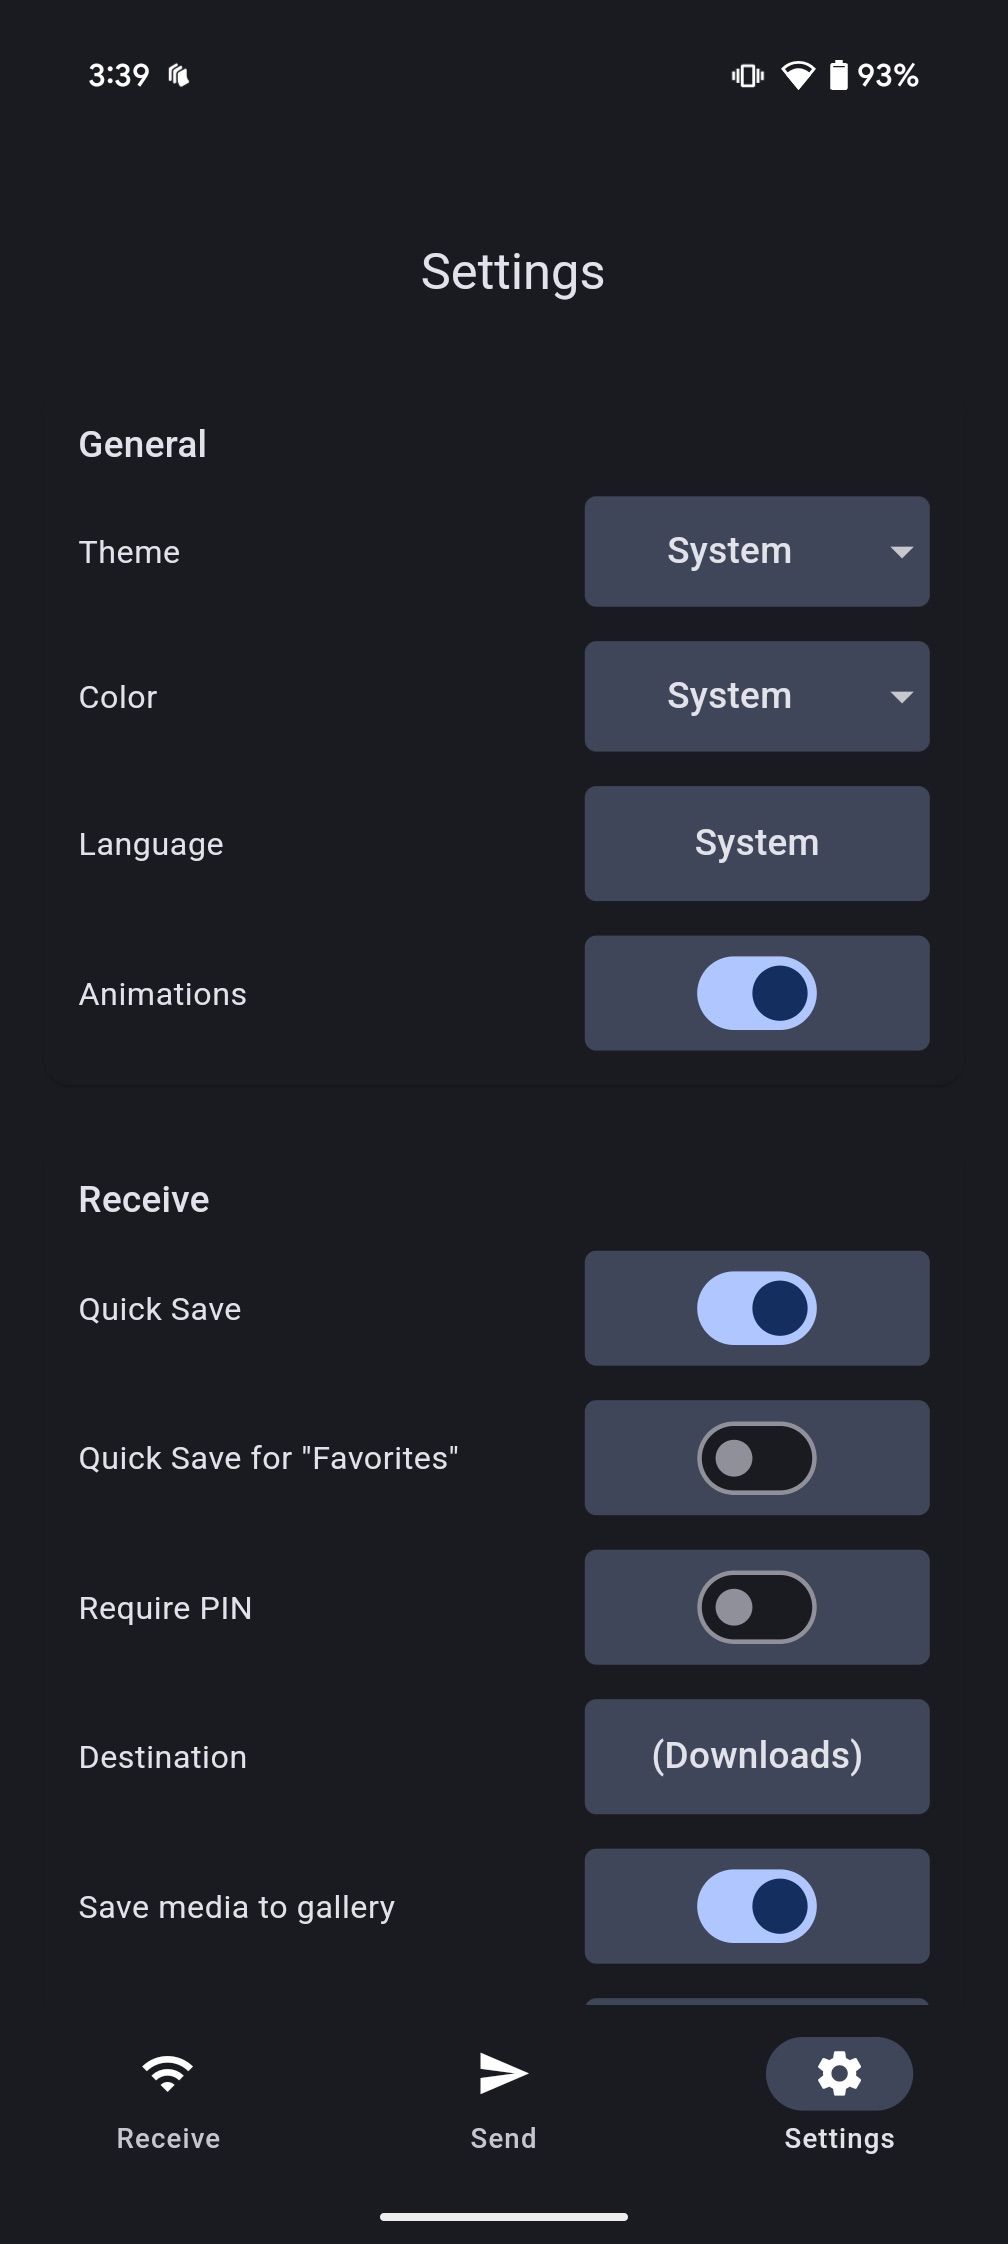
Task: Toggle Save media to gallery
Action: click(x=757, y=1906)
